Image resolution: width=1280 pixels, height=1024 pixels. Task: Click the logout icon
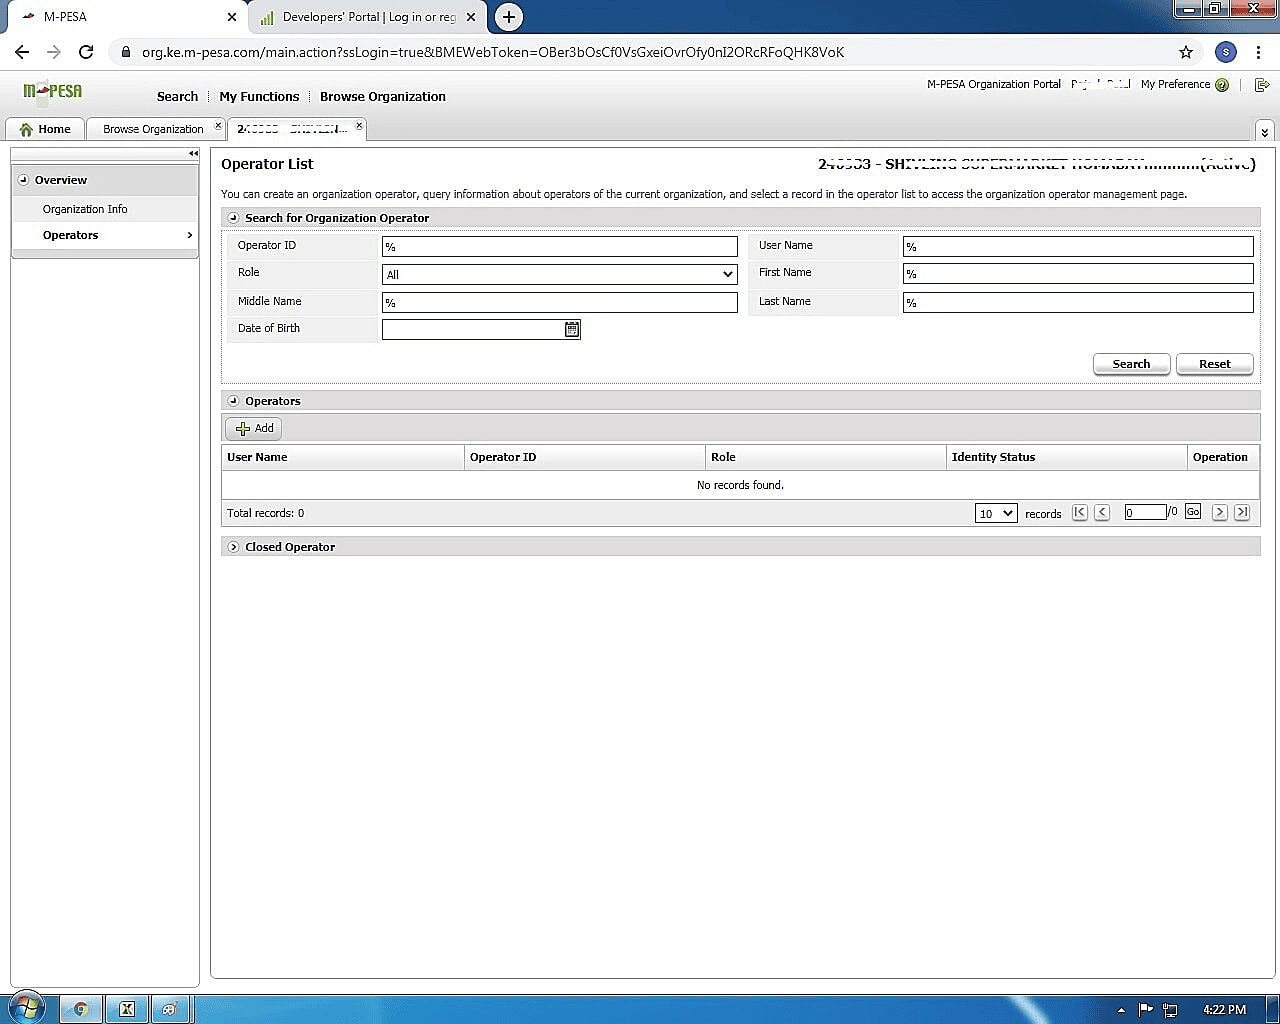click(1262, 85)
